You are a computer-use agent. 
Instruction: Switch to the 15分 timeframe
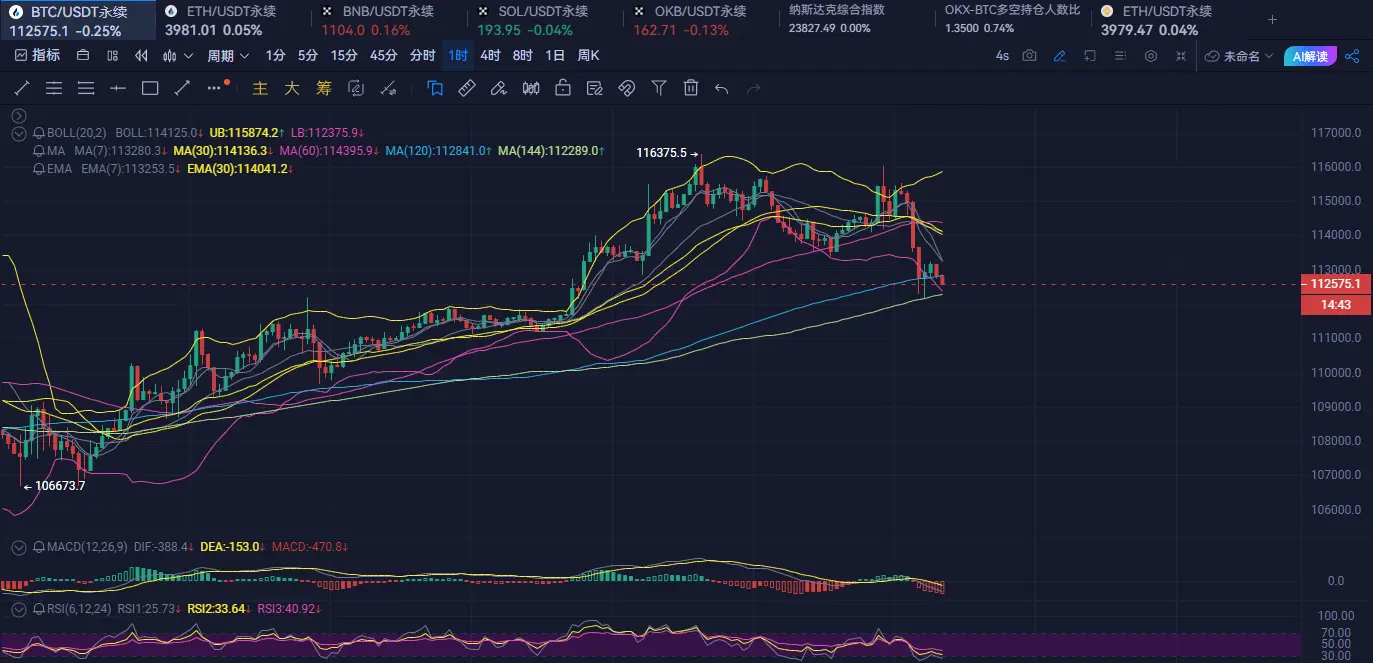[344, 56]
